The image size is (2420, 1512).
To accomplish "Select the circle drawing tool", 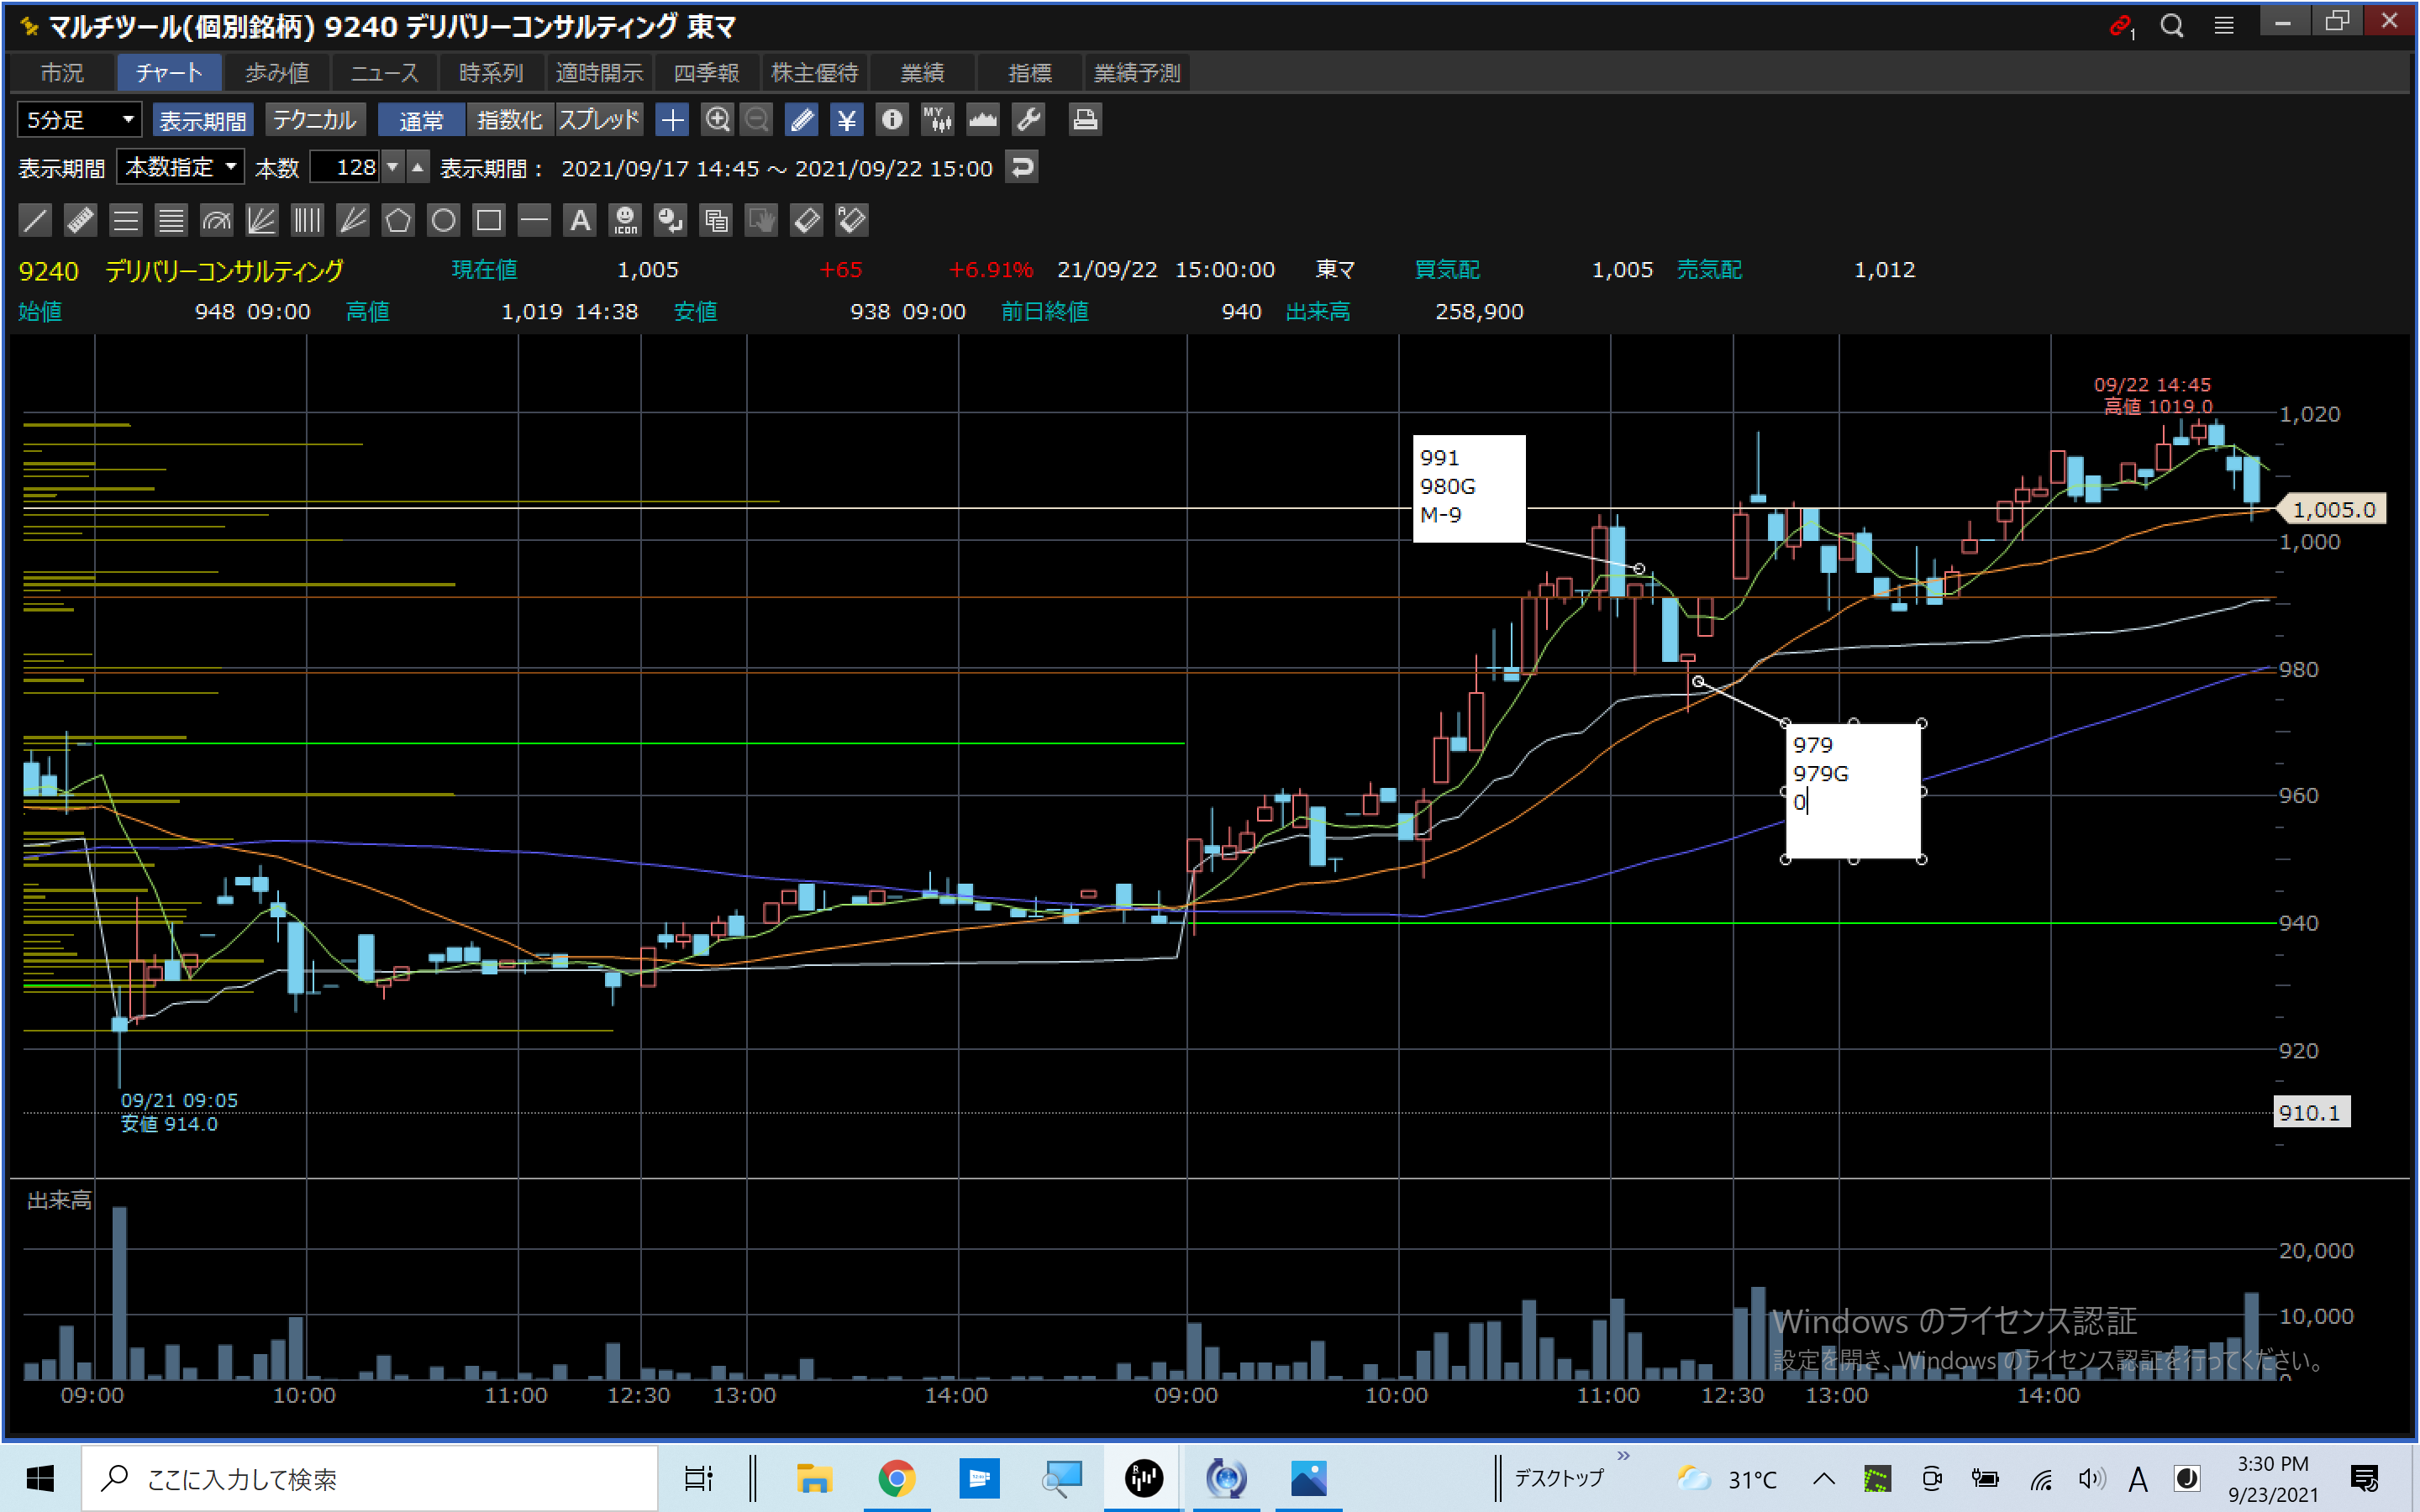I will click(443, 220).
